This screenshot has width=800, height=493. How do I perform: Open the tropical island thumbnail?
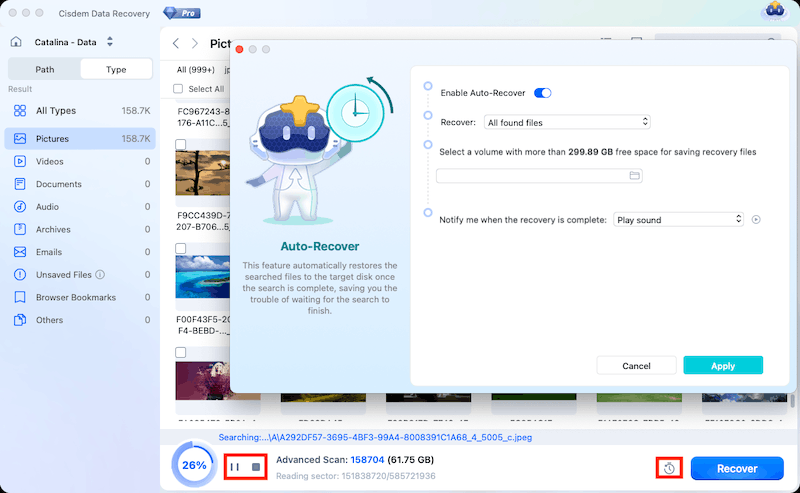point(203,277)
